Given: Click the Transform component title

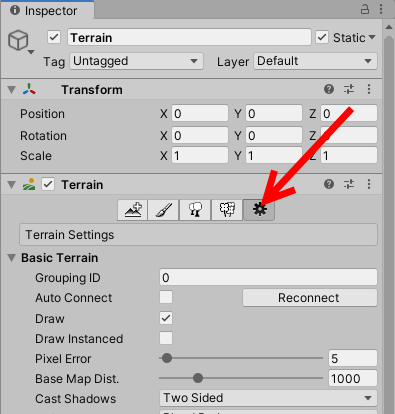Looking at the screenshot, I should tap(92, 90).
